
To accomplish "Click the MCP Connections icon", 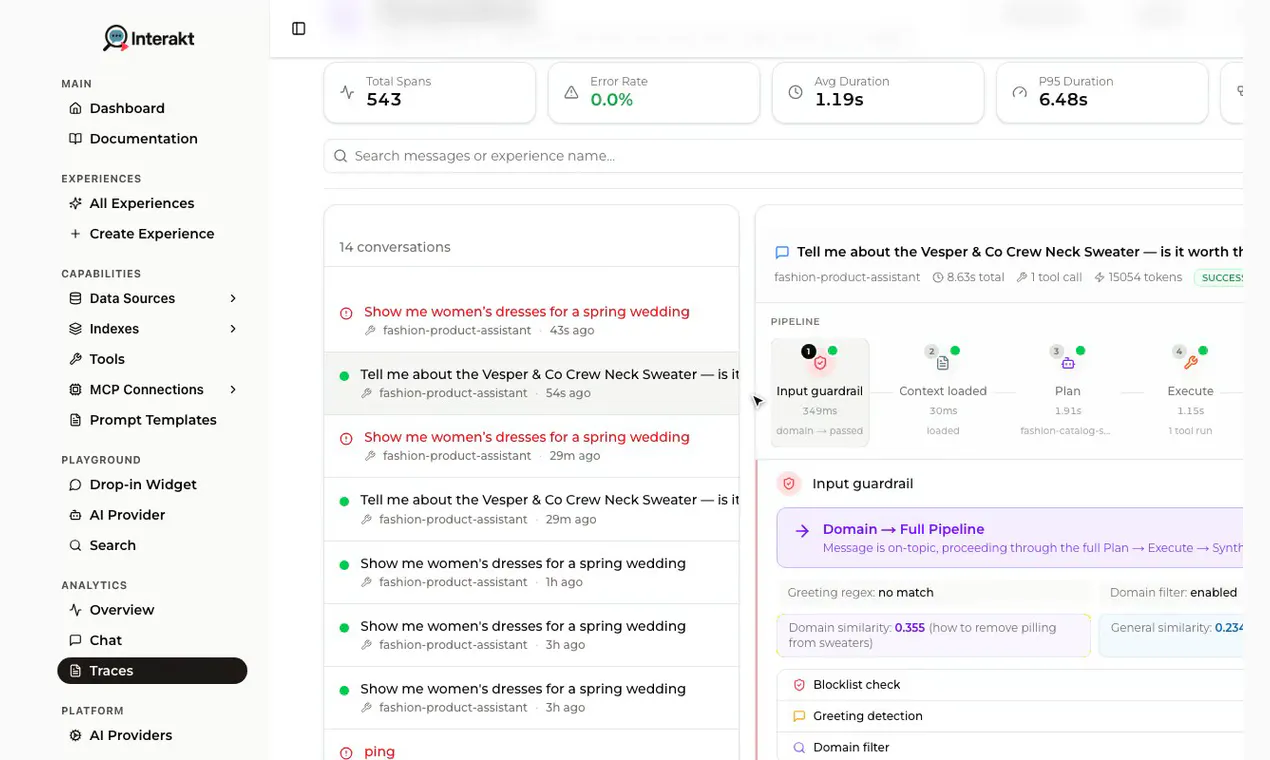I will 75,390.
